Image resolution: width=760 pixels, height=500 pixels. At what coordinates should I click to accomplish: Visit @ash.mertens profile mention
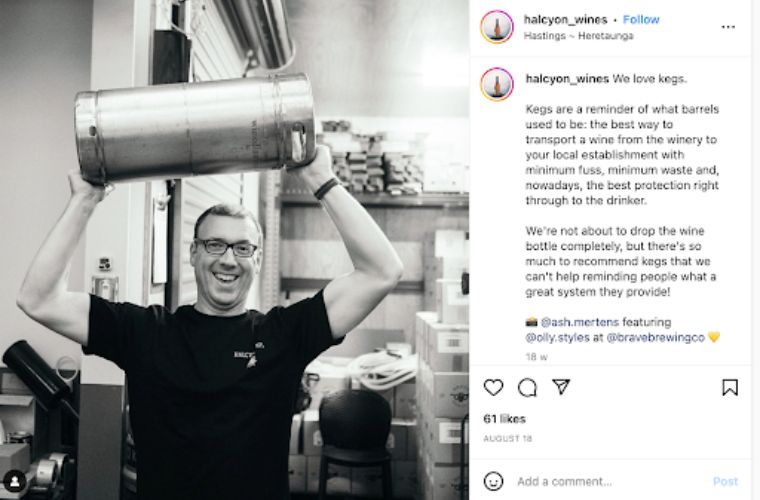coord(580,322)
